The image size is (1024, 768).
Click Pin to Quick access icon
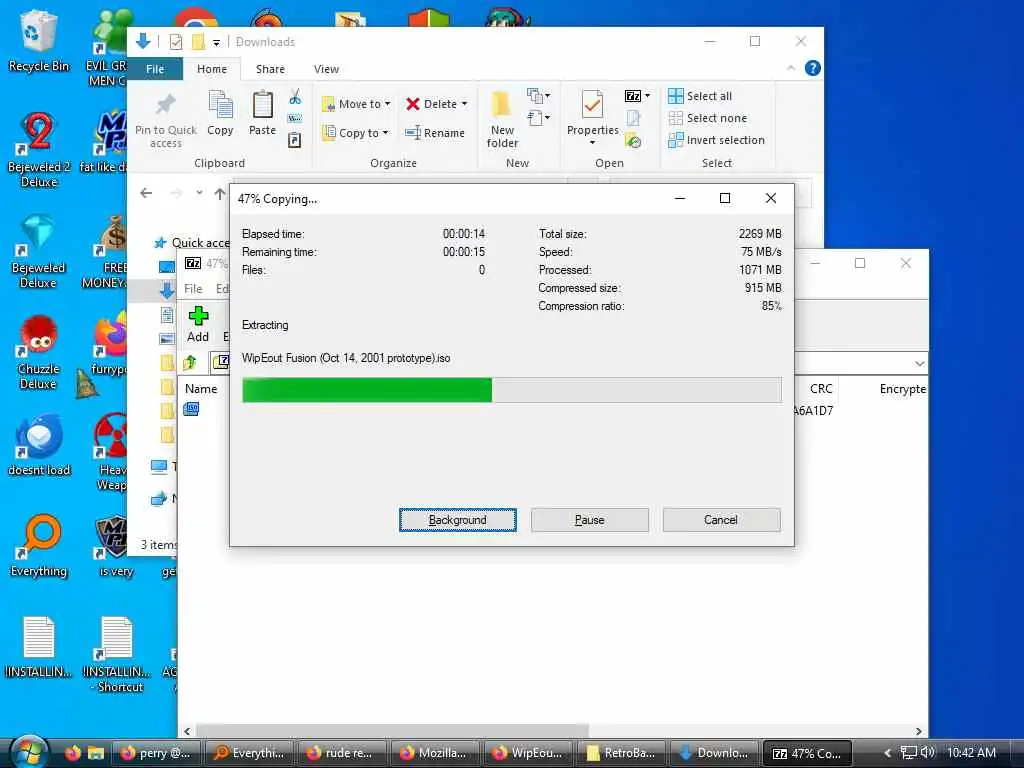tap(165, 106)
